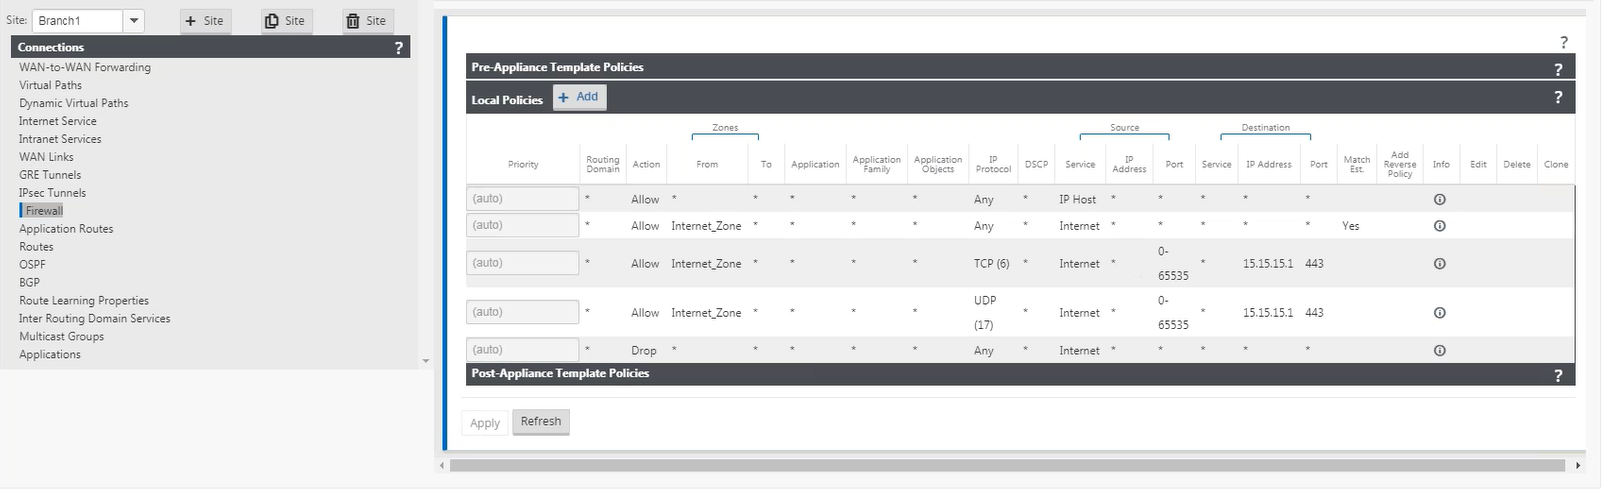Click the Add Reverse Policy column header

pyautogui.click(x=1400, y=165)
